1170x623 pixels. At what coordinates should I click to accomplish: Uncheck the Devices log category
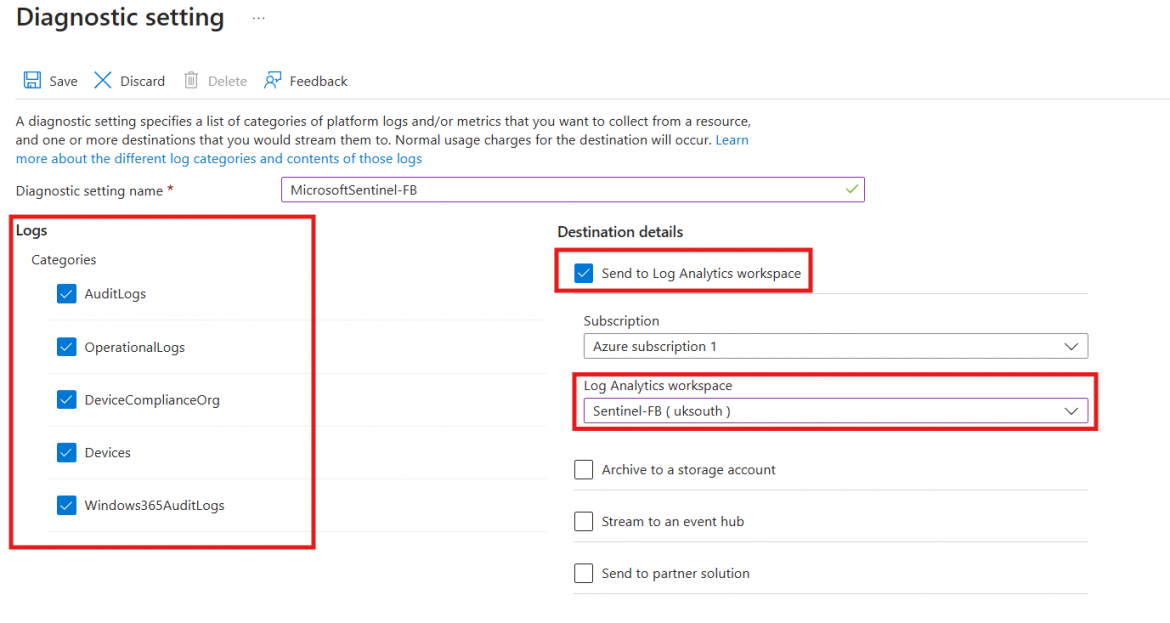66,452
